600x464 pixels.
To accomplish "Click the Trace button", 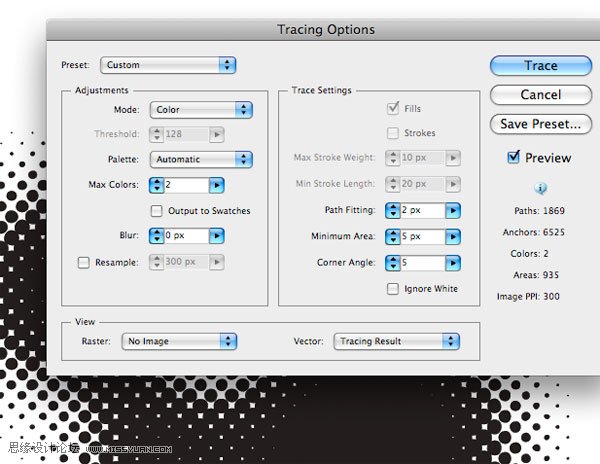I will pyautogui.click(x=541, y=65).
